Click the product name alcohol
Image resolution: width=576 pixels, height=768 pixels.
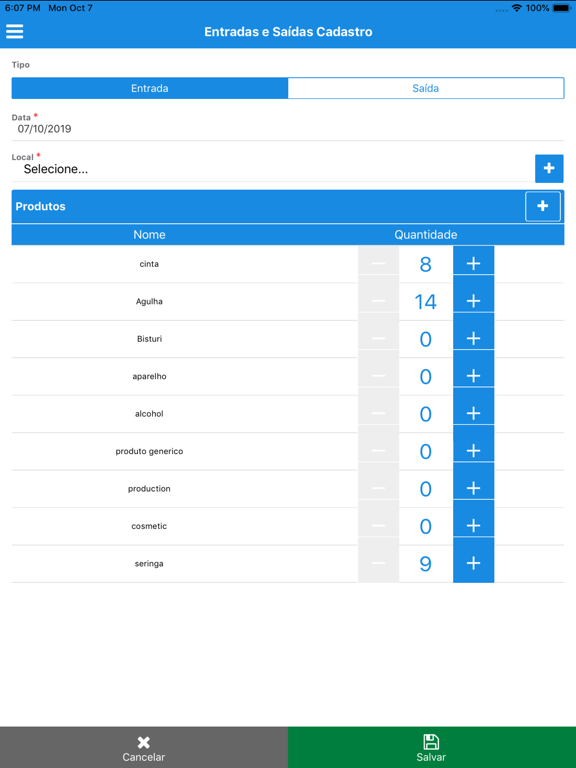(149, 414)
